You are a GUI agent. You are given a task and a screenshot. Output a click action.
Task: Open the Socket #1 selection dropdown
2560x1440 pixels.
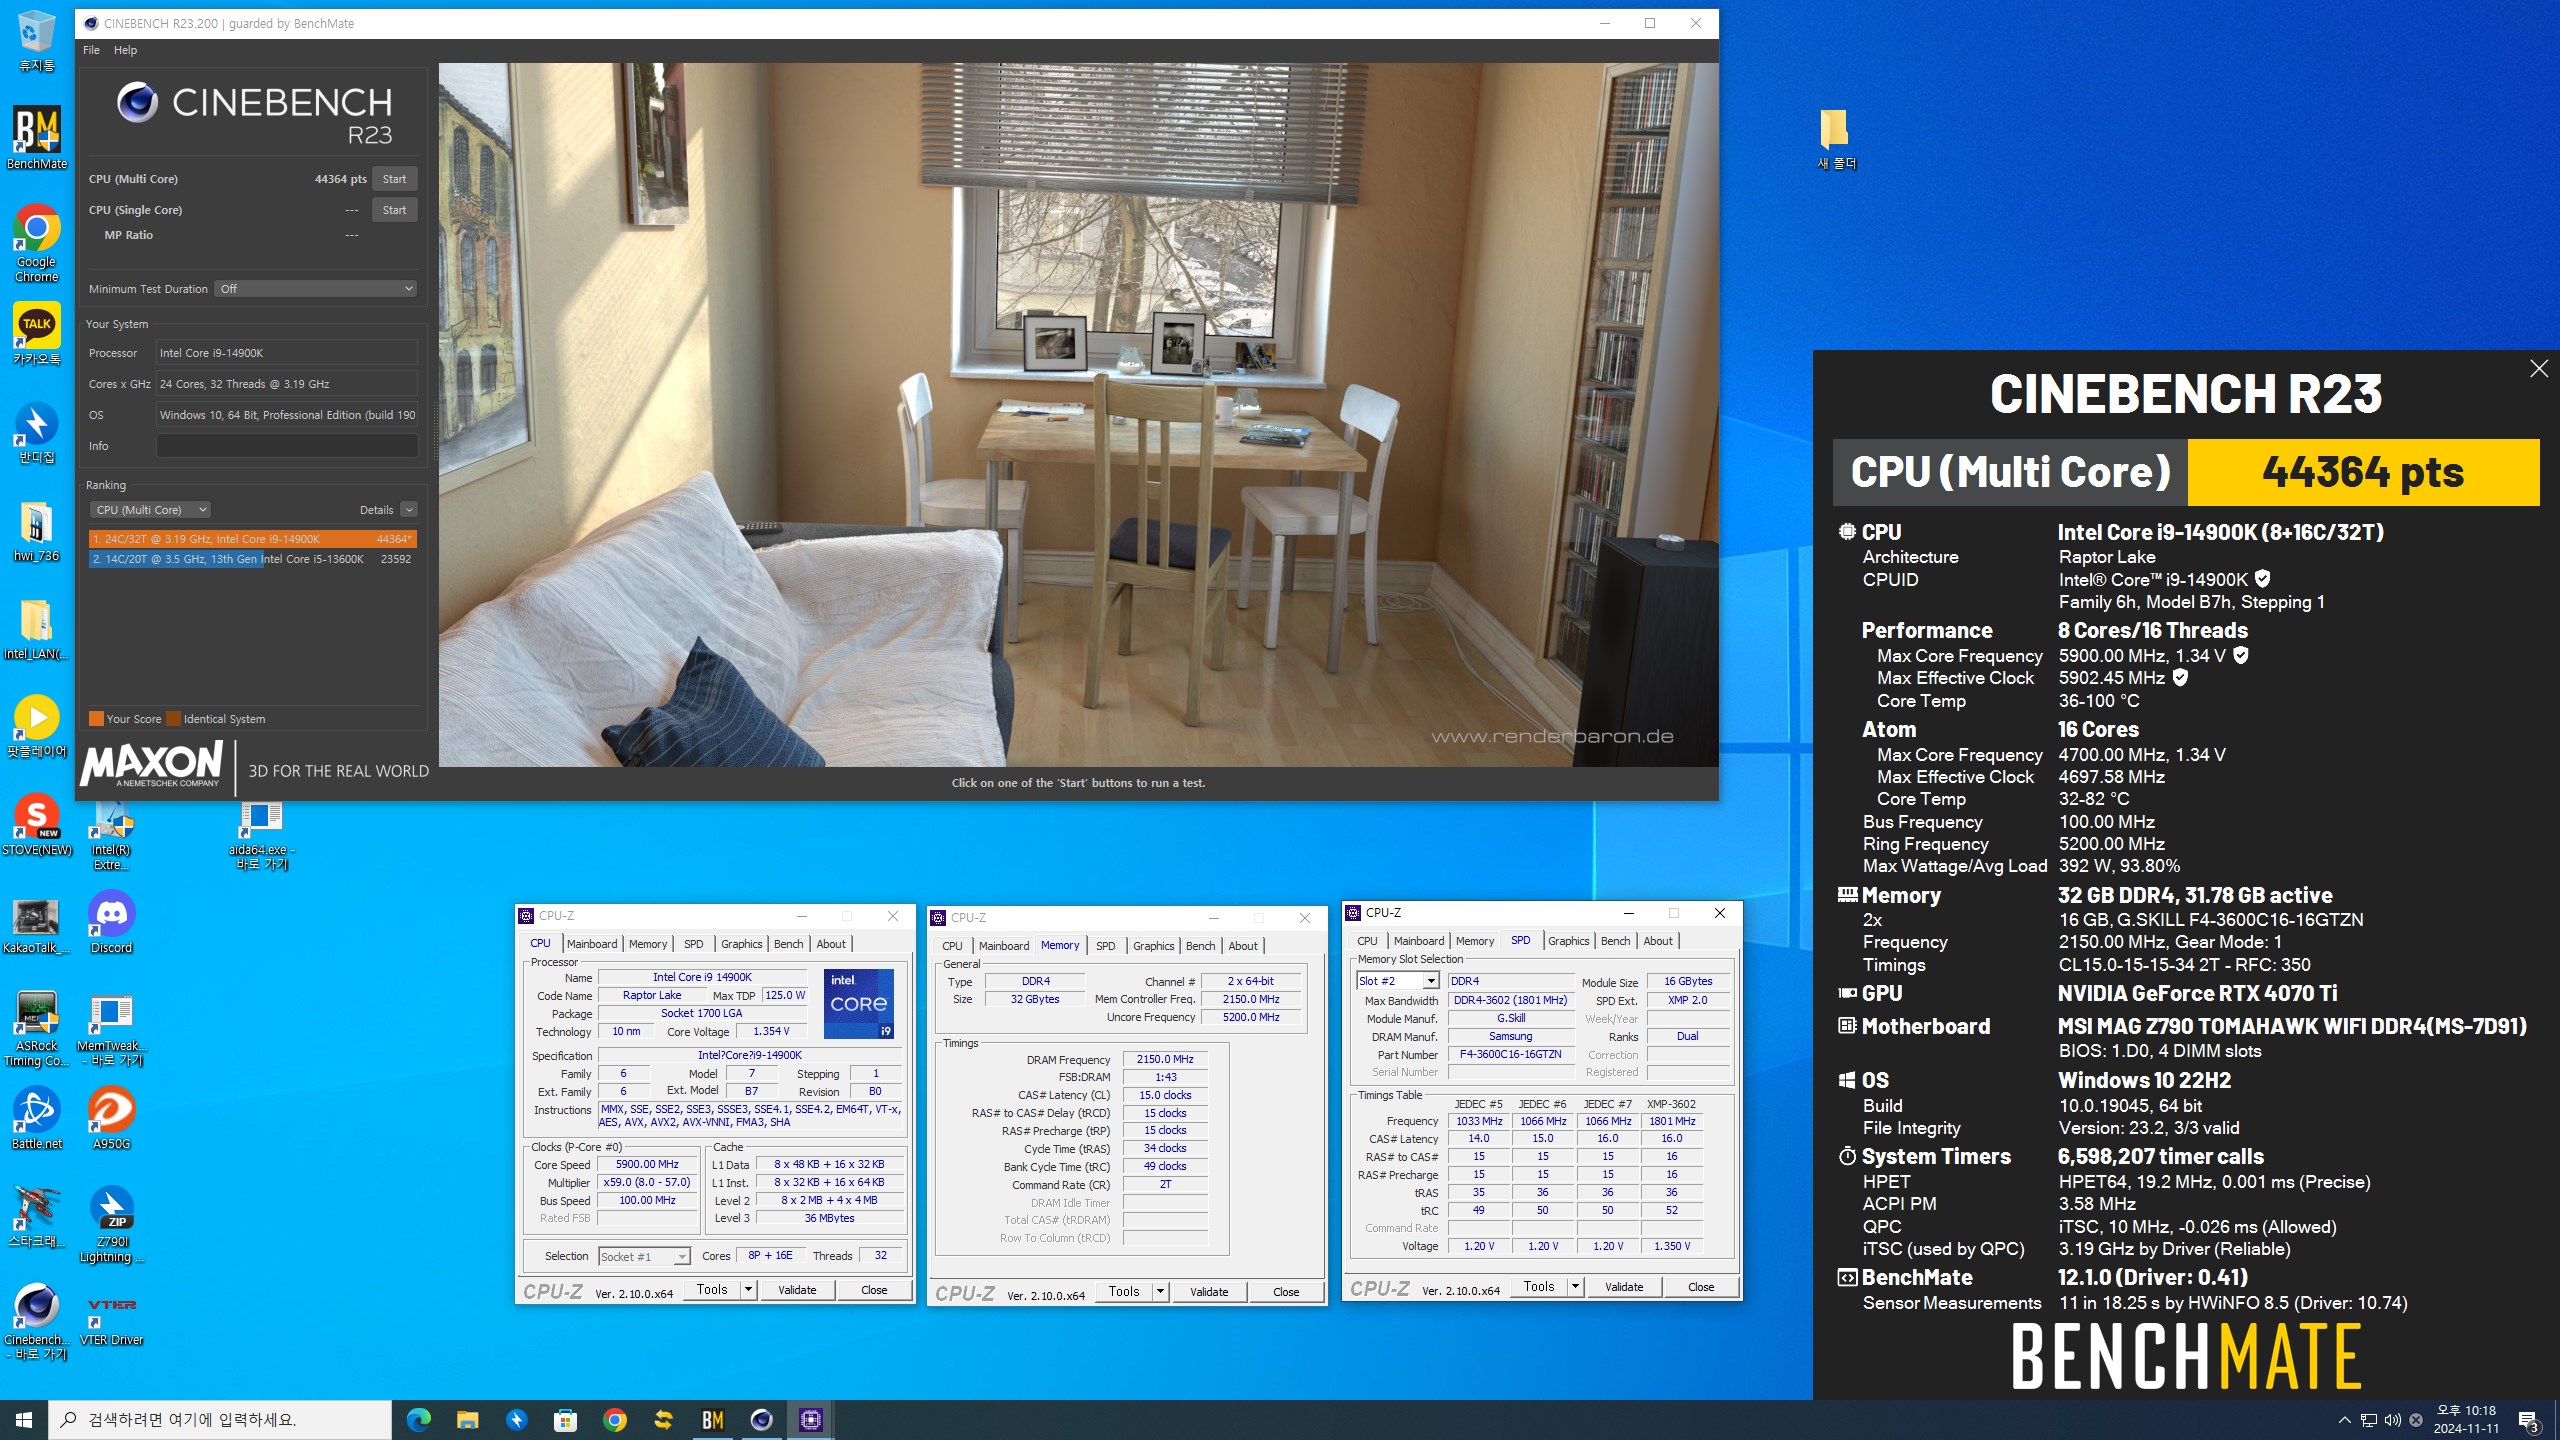pyautogui.click(x=644, y=1257)
